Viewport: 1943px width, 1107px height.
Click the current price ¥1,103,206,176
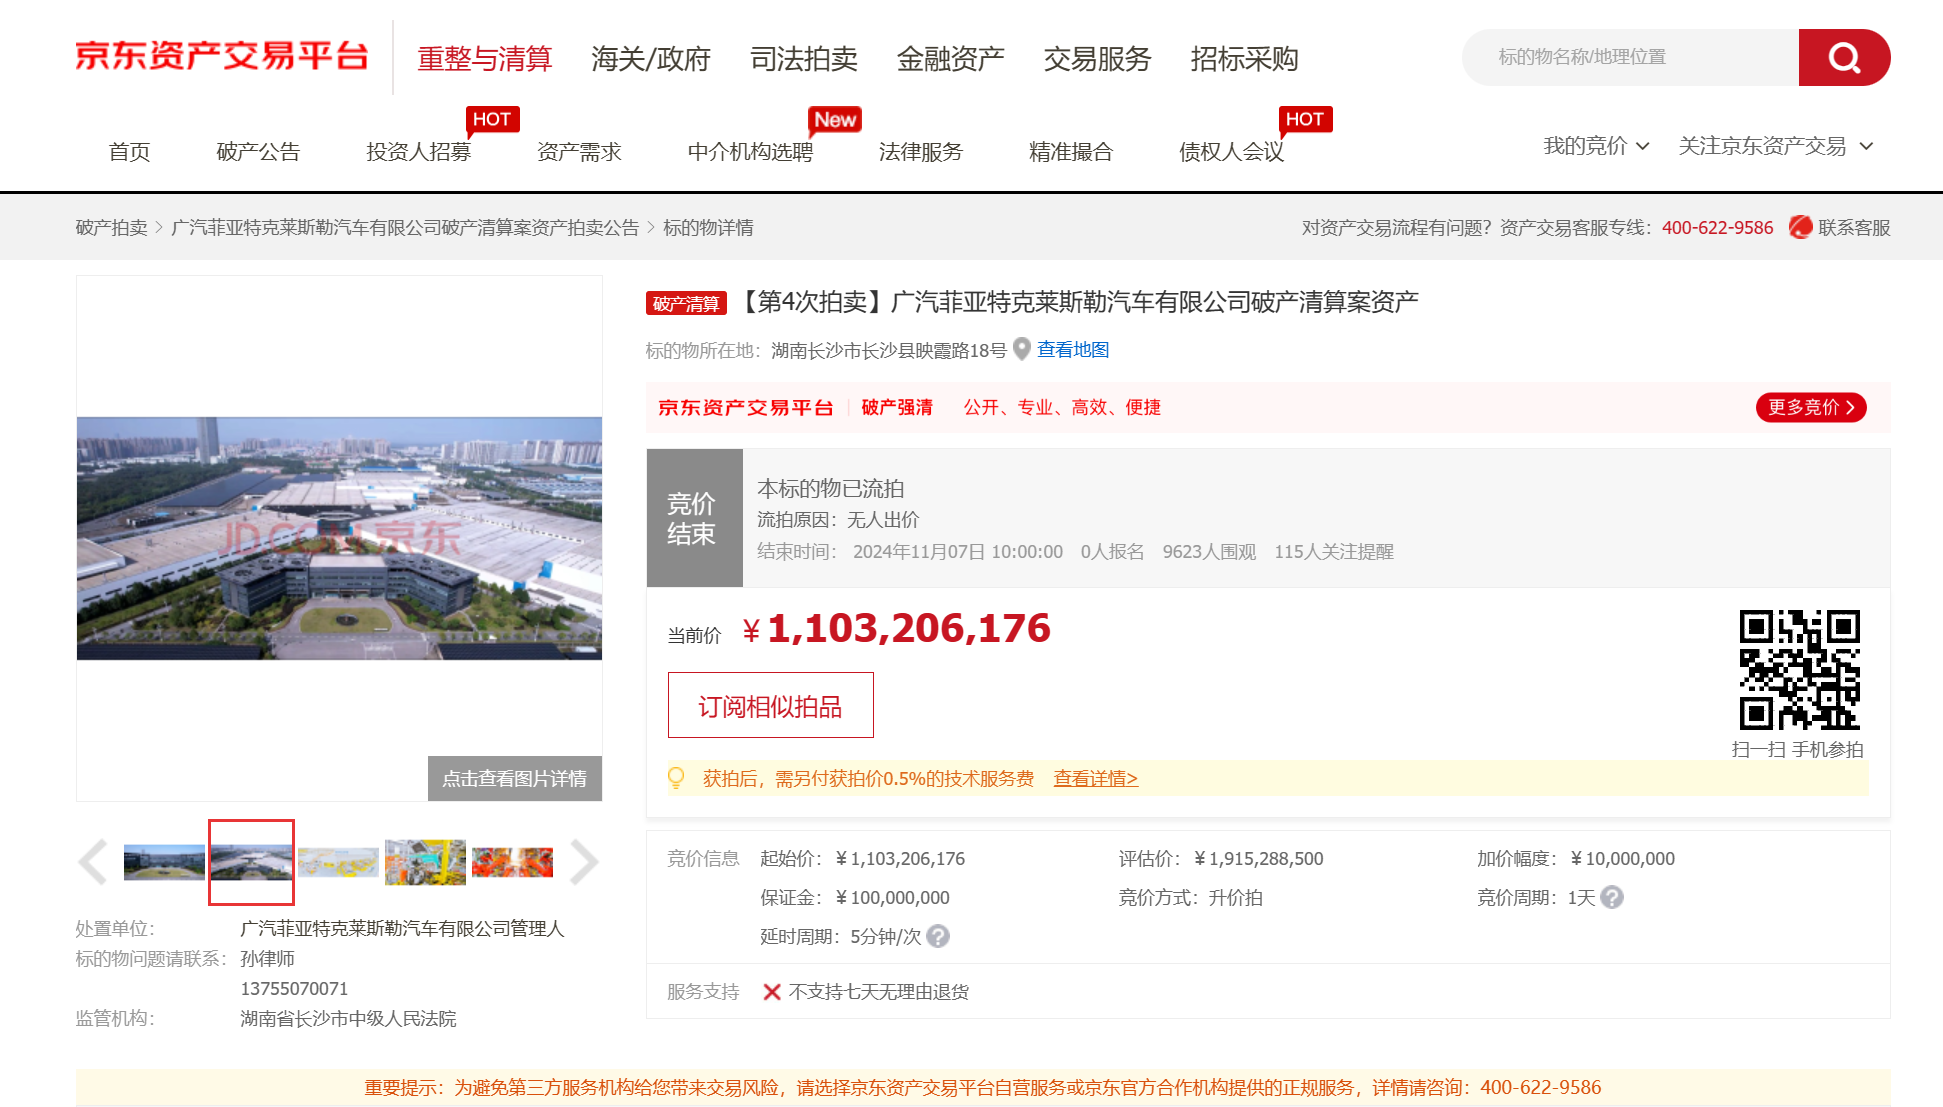897,628
